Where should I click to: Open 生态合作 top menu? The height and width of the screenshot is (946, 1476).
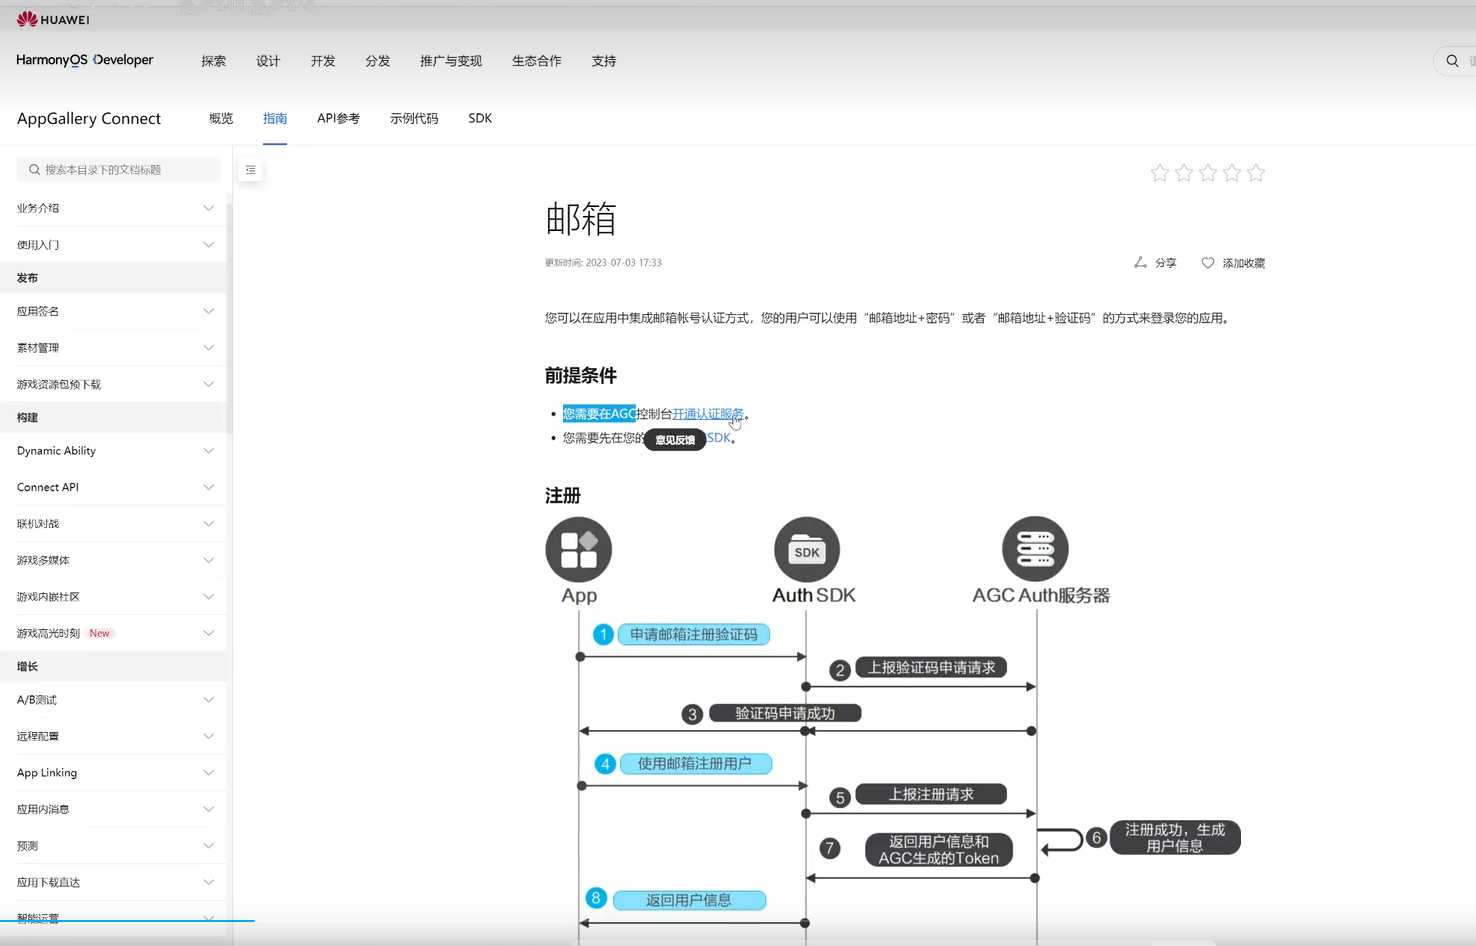pyautogui.click(x=537, y=61)
